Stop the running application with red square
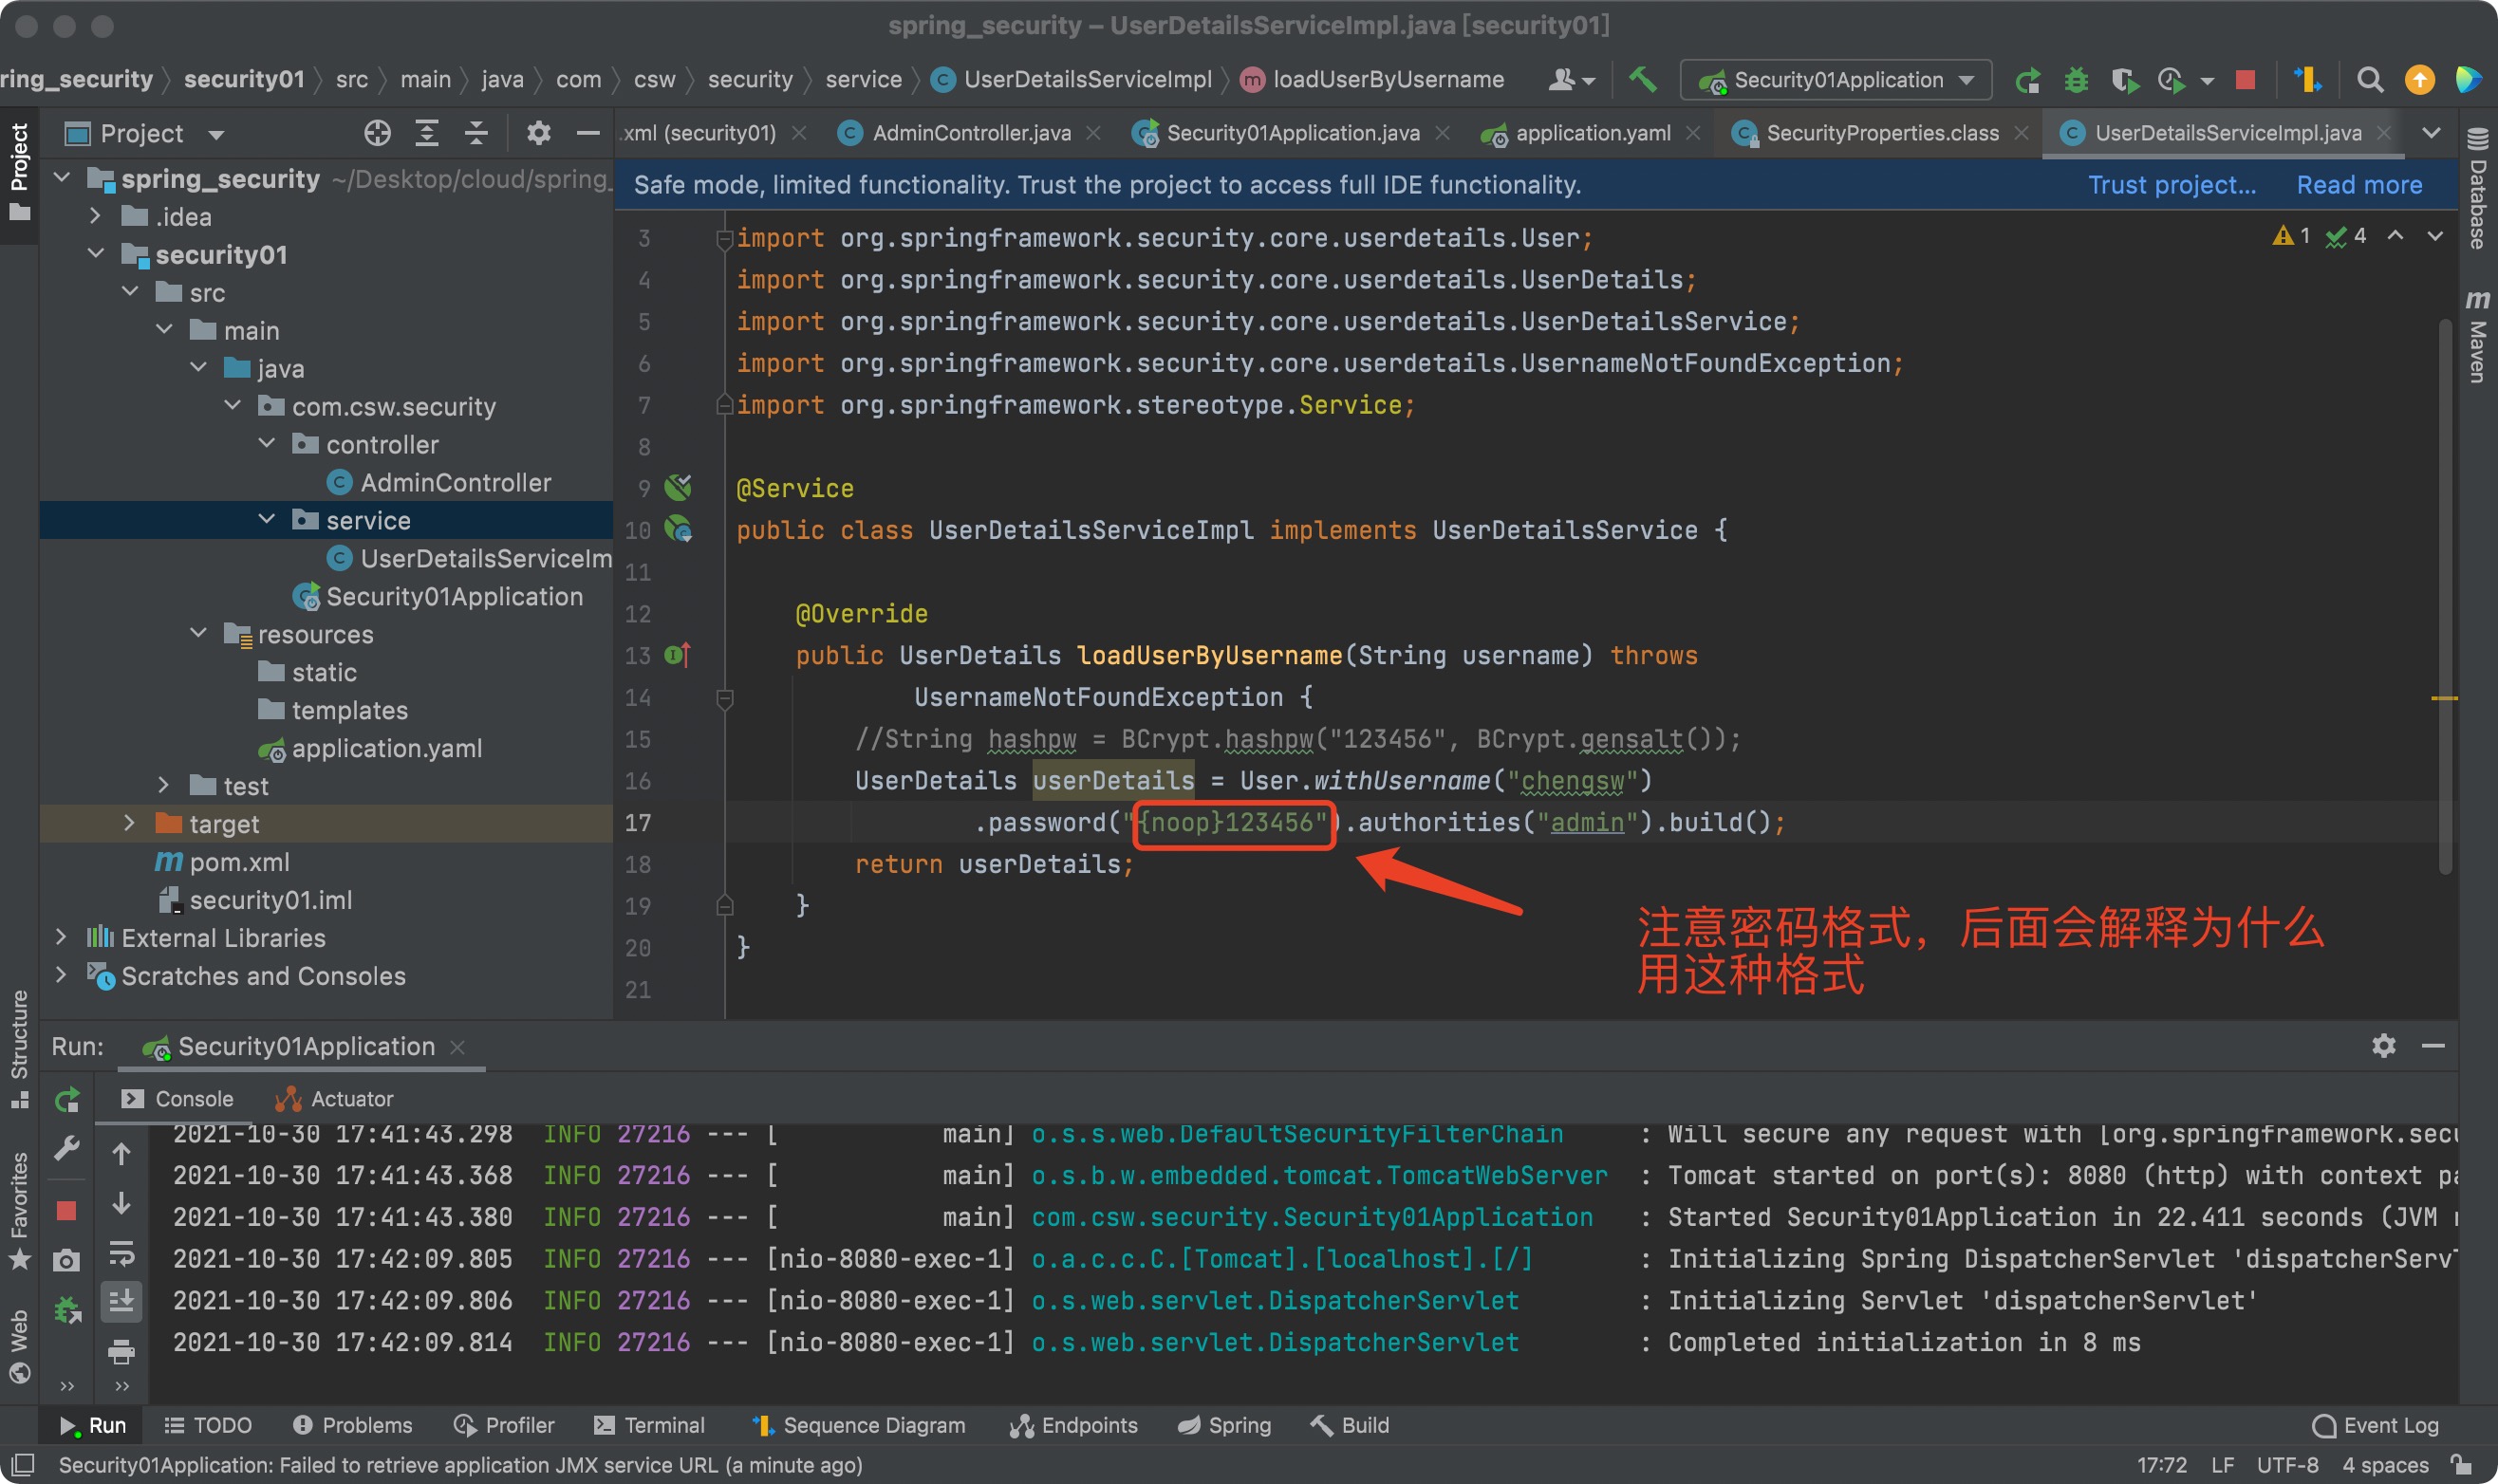Viewport: 2498px width, 1484px height. pos(2245,79)
